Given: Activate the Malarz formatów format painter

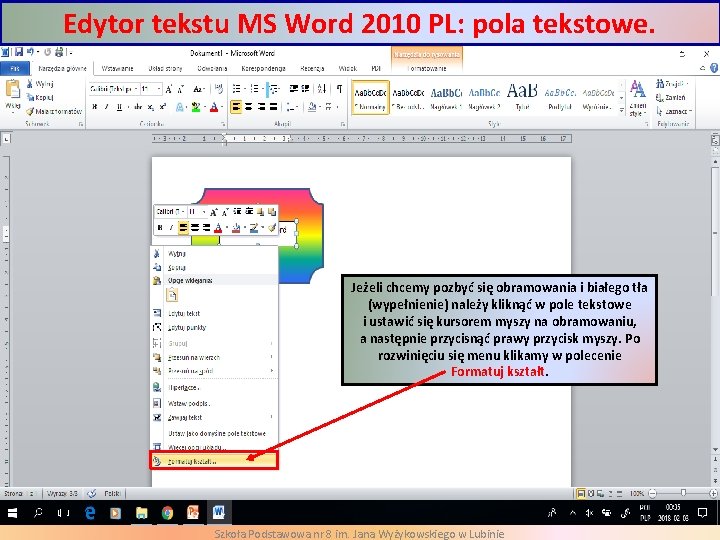Looking at the screenshot, I should pos(54,111).
